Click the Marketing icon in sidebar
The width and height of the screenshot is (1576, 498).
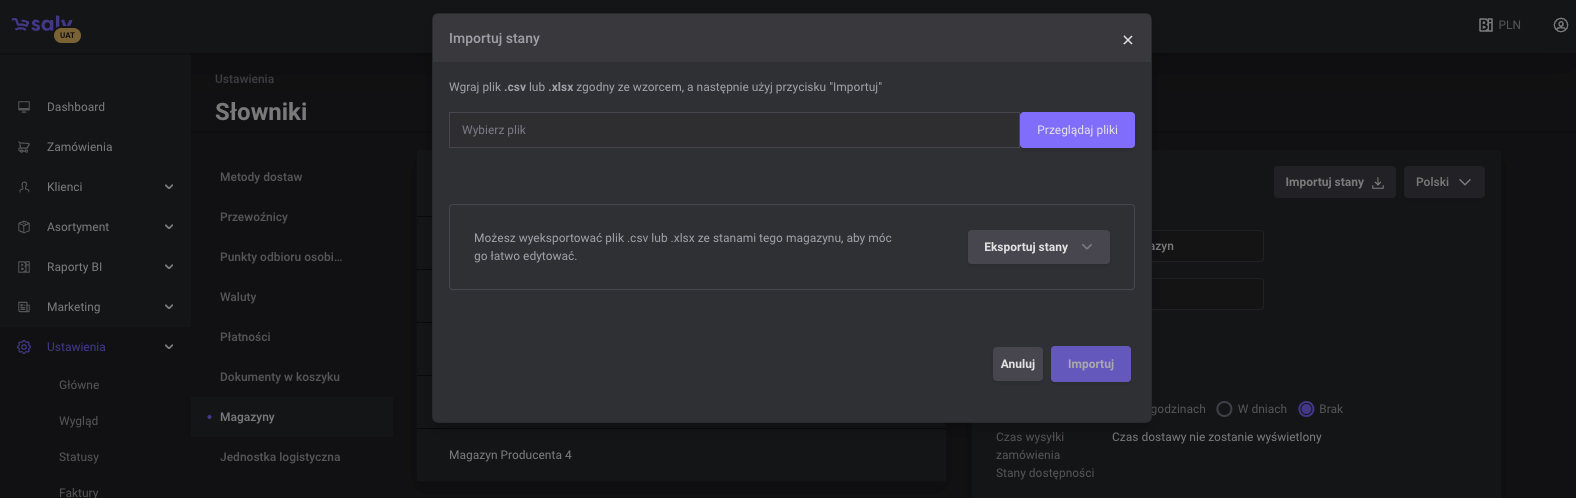(24, 307)
